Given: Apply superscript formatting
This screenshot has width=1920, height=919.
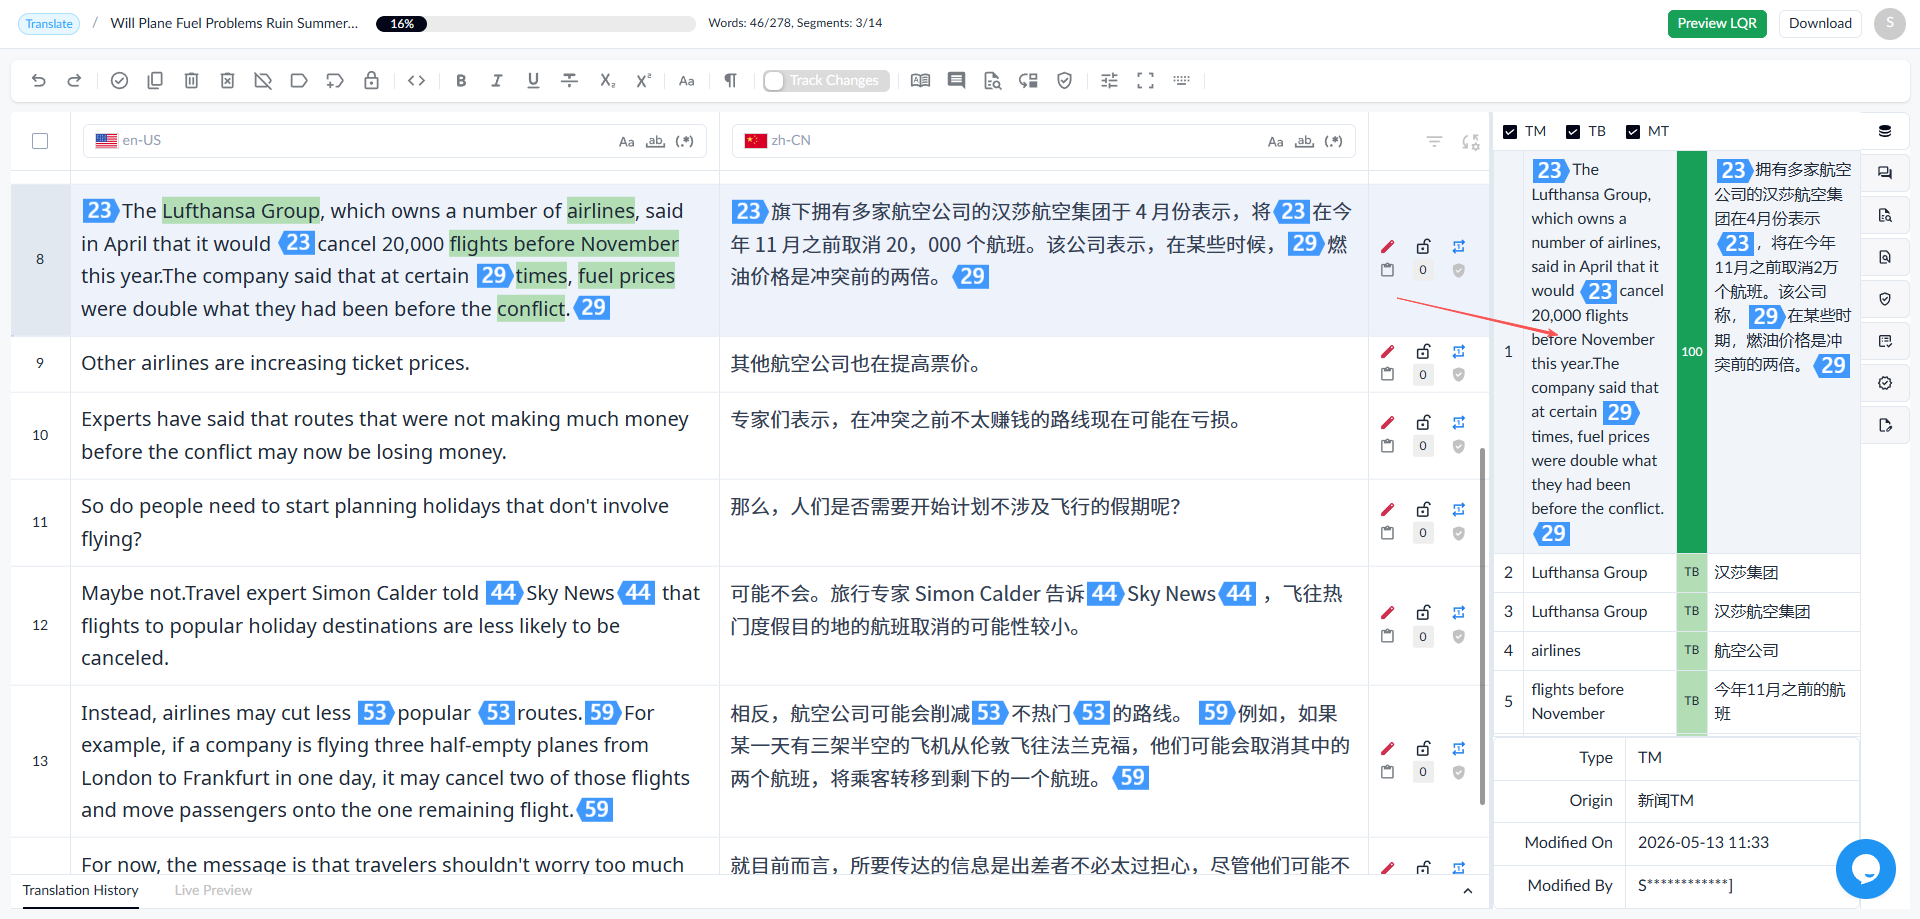Looking at the screenshot, I should [643, 81].
